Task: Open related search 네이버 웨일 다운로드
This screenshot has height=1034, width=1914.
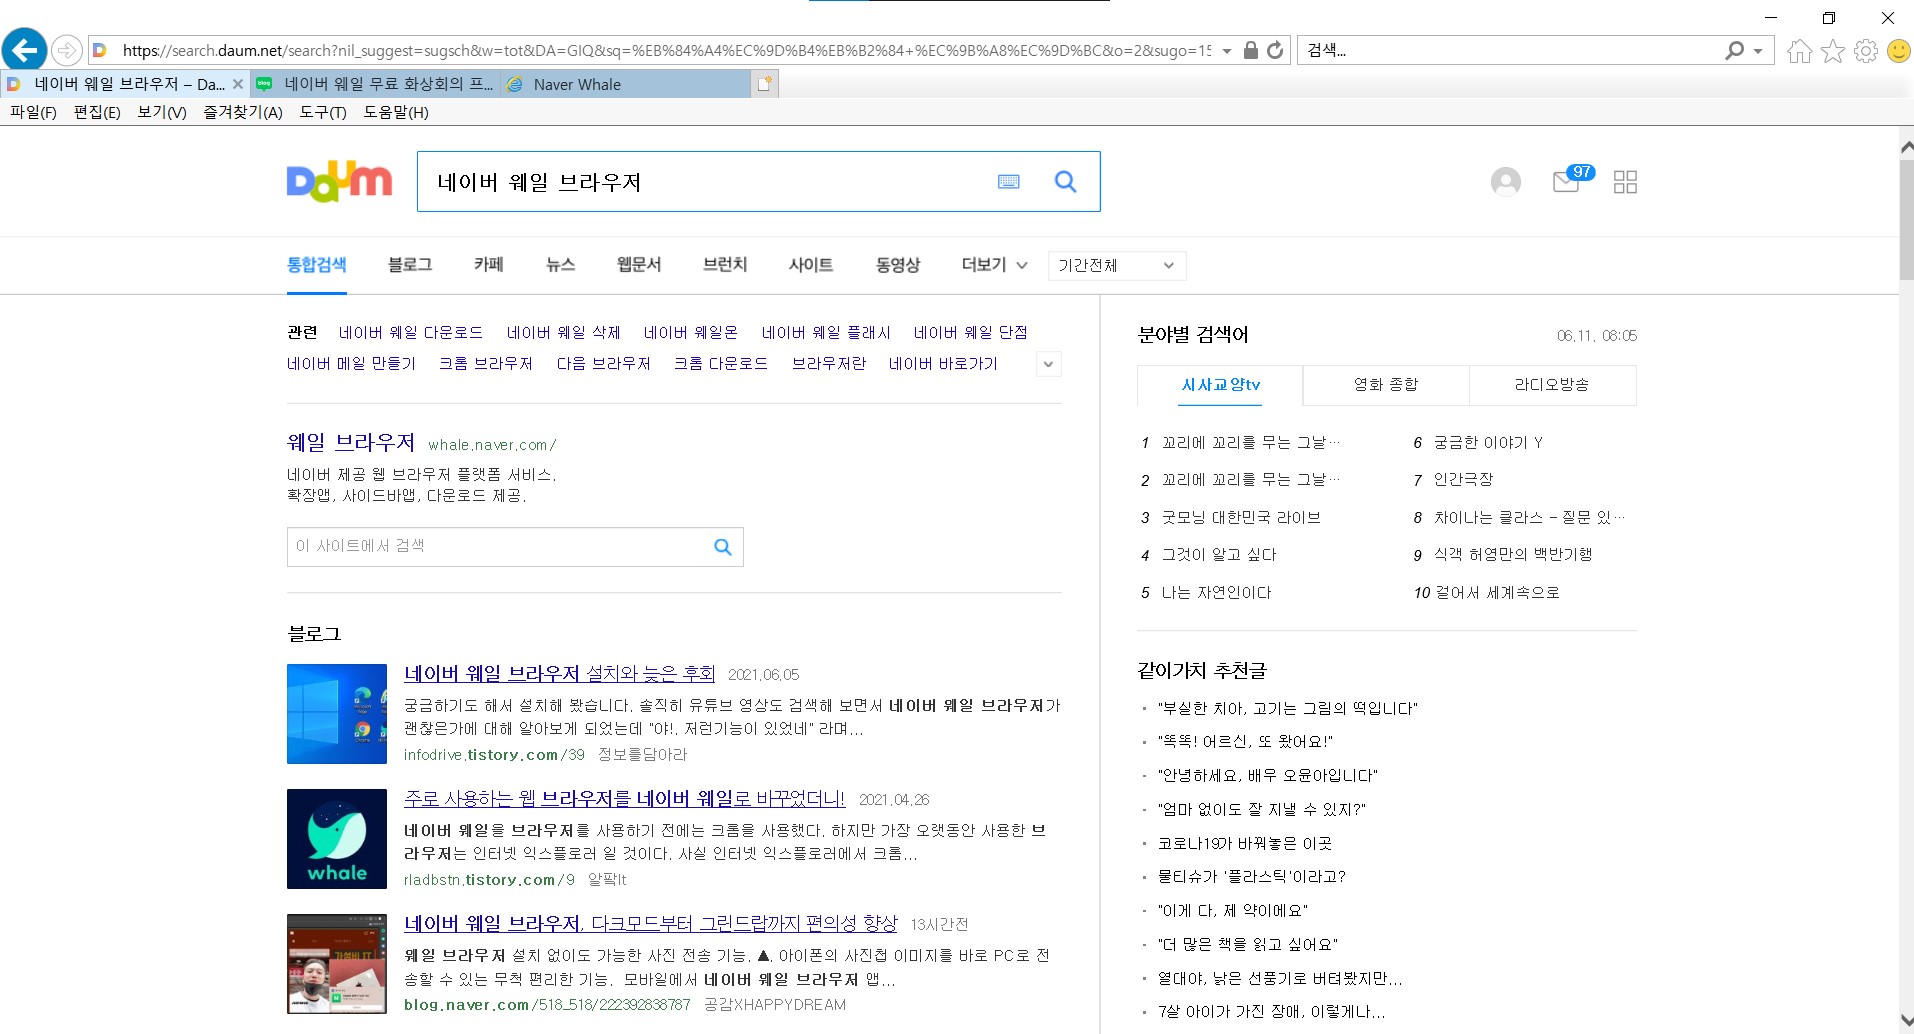Action: click(411, 333)
